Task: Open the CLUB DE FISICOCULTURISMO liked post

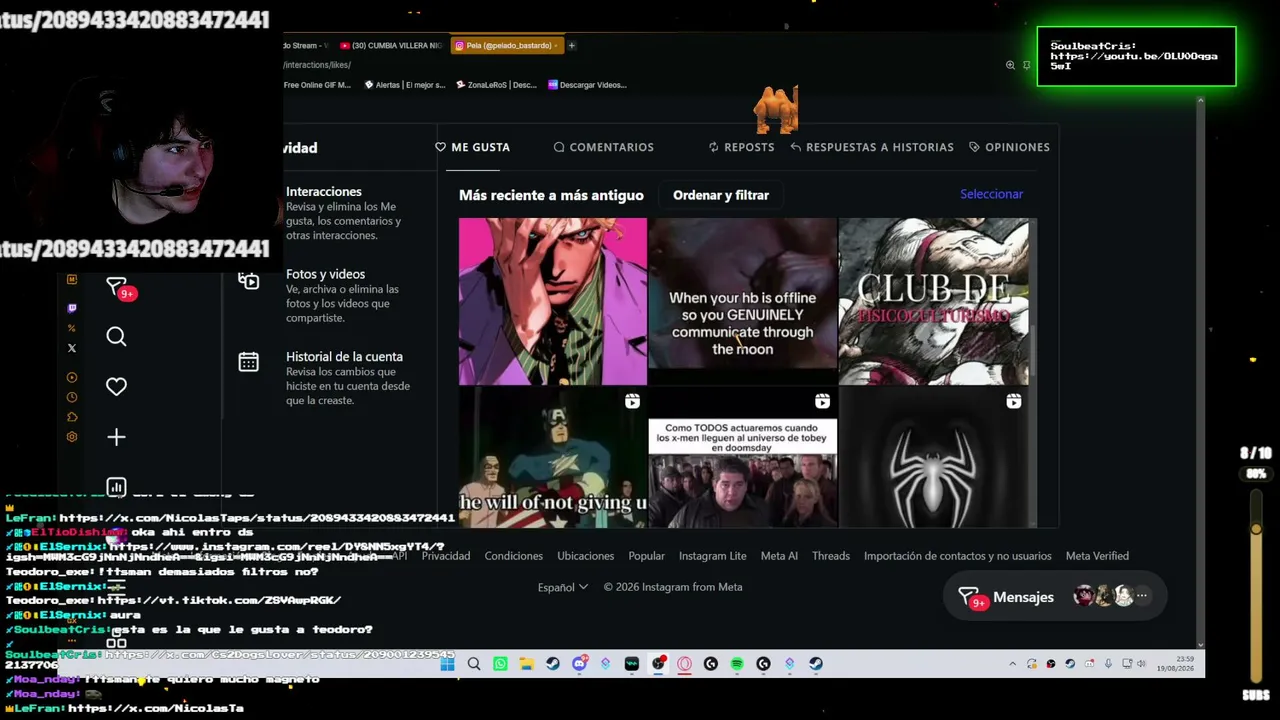Action: click(933, 301)
